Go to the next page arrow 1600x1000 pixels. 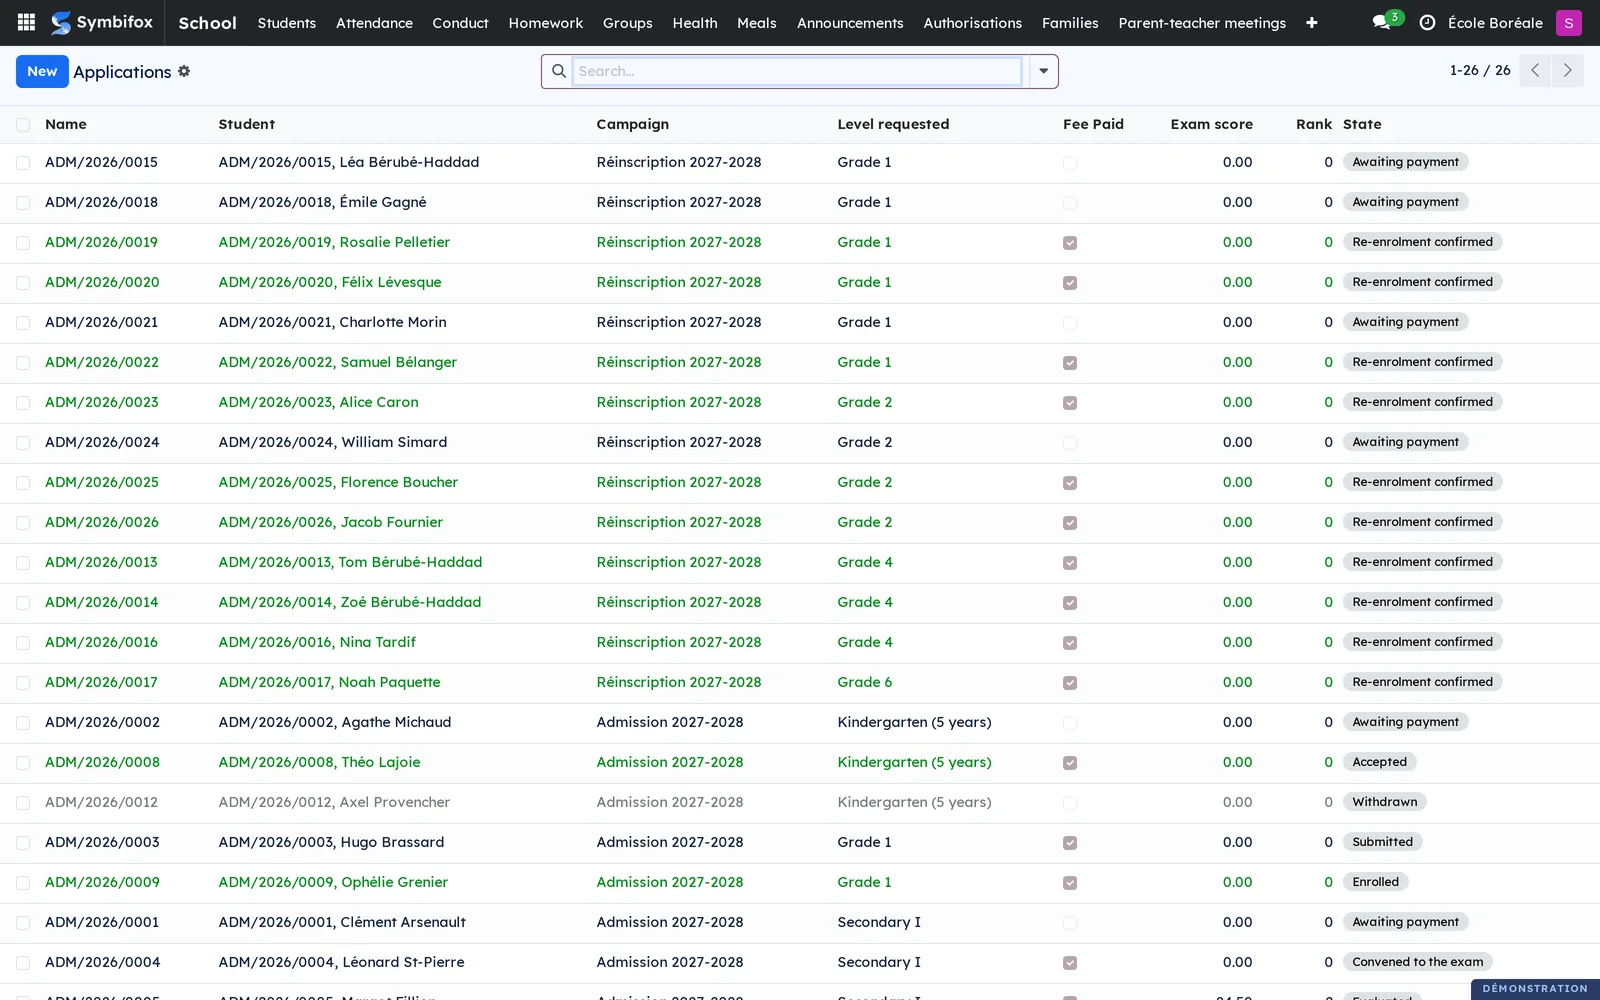pos(1567,70)
